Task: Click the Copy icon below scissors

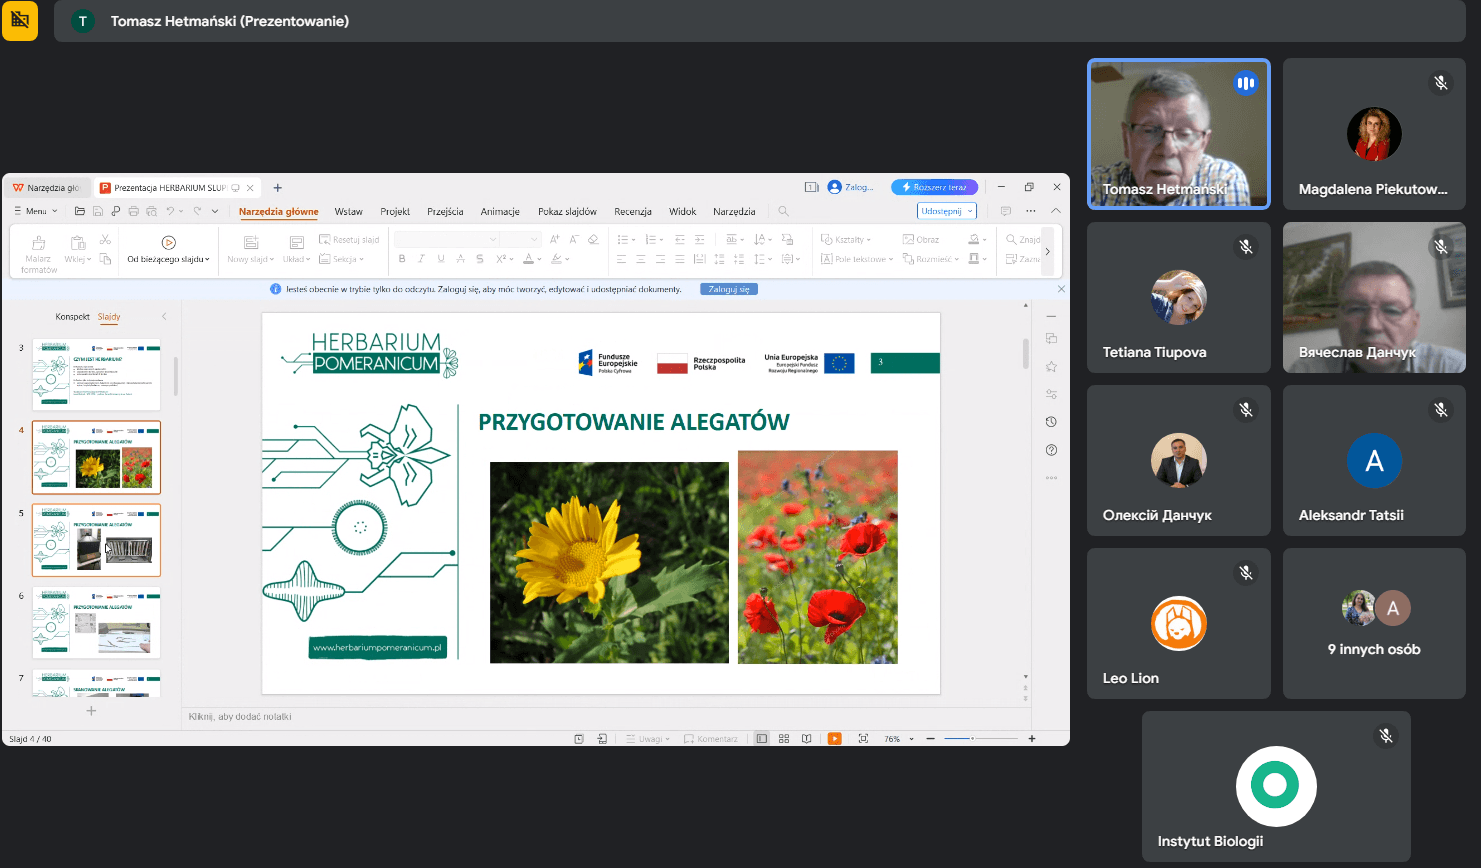Action: 105,259
